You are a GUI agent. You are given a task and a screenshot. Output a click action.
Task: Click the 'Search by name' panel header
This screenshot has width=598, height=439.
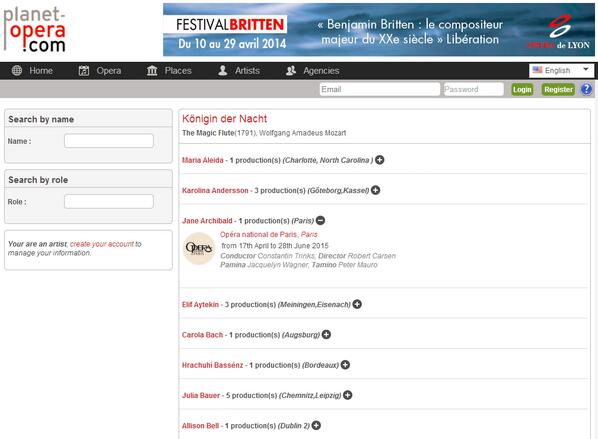click(x=88, y=119)
